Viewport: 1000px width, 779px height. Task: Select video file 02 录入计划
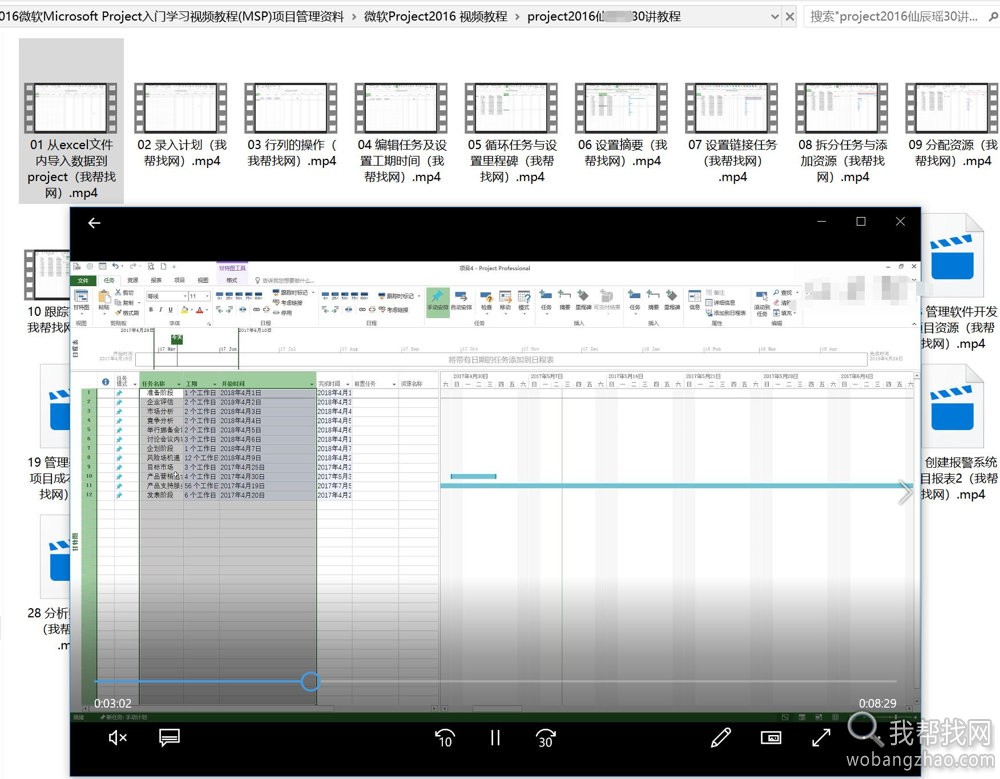(x=181, y=125)
